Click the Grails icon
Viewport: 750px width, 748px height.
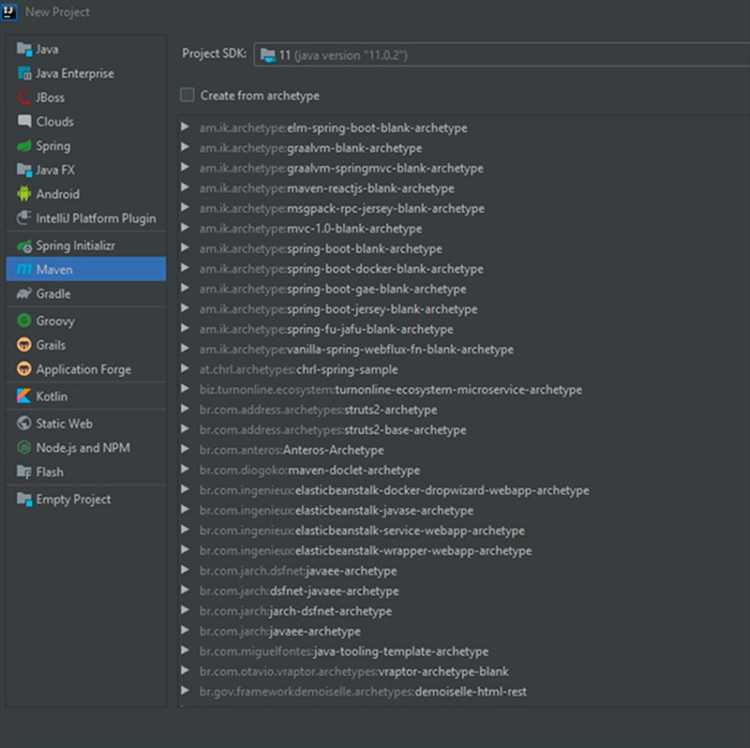coord(24,345)
